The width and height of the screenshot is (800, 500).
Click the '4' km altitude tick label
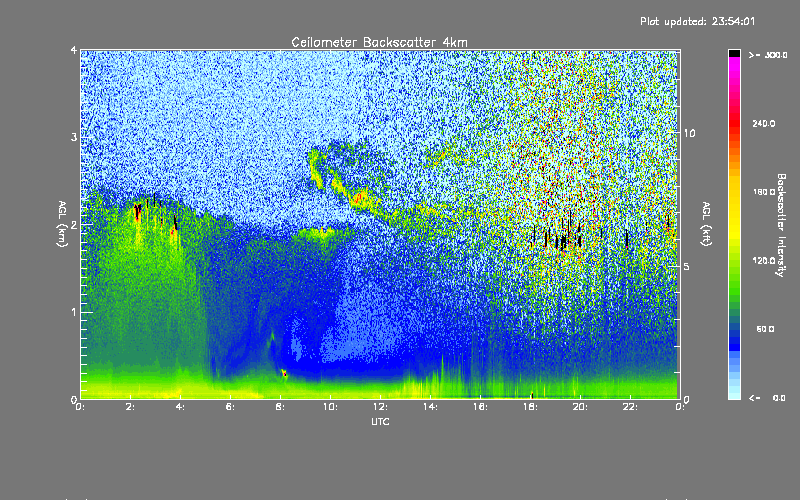click(73, 51)
